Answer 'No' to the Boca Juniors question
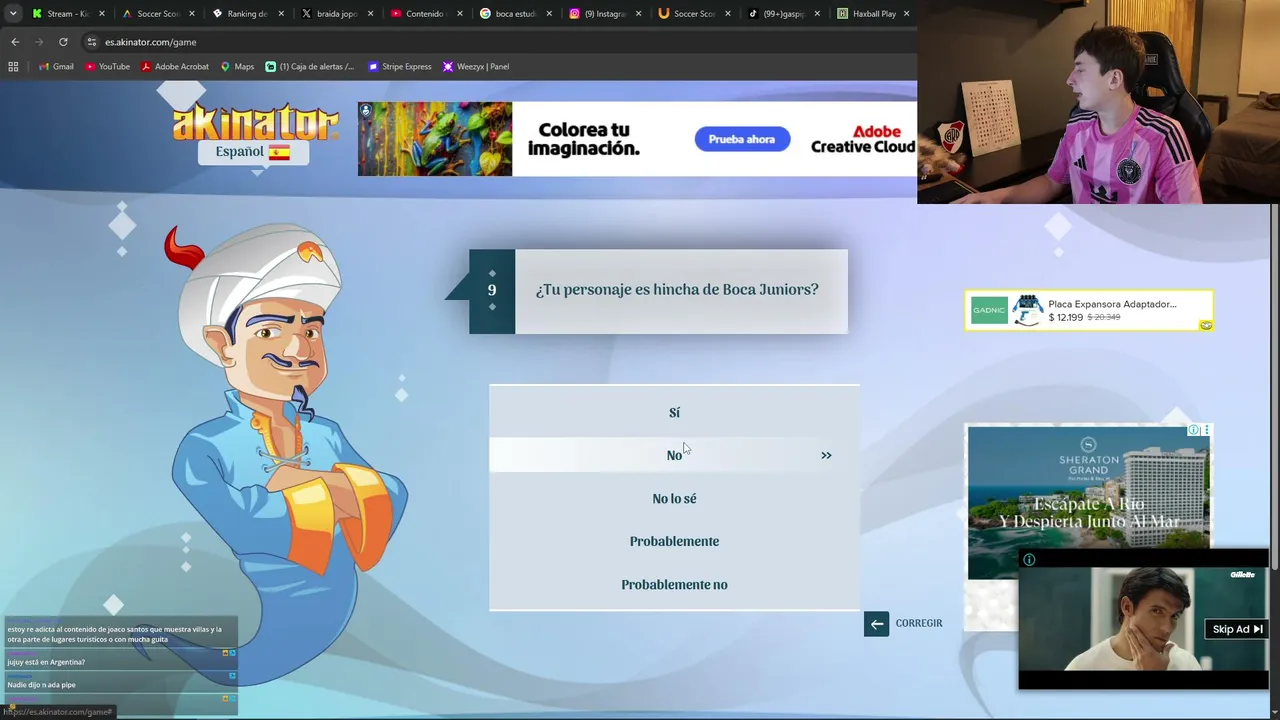This screenshot has height=720, width=1280. pos(674,455)
